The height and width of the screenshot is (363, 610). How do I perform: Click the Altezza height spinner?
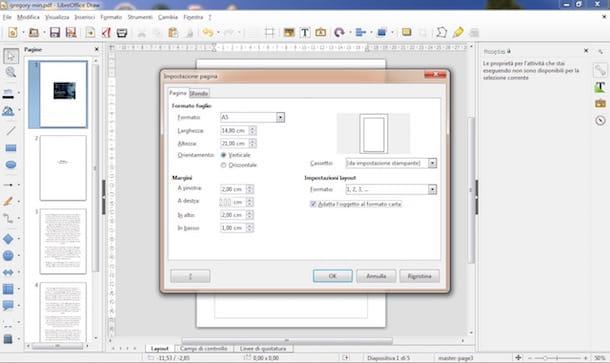pyautogui.click(x=252, y=144)
